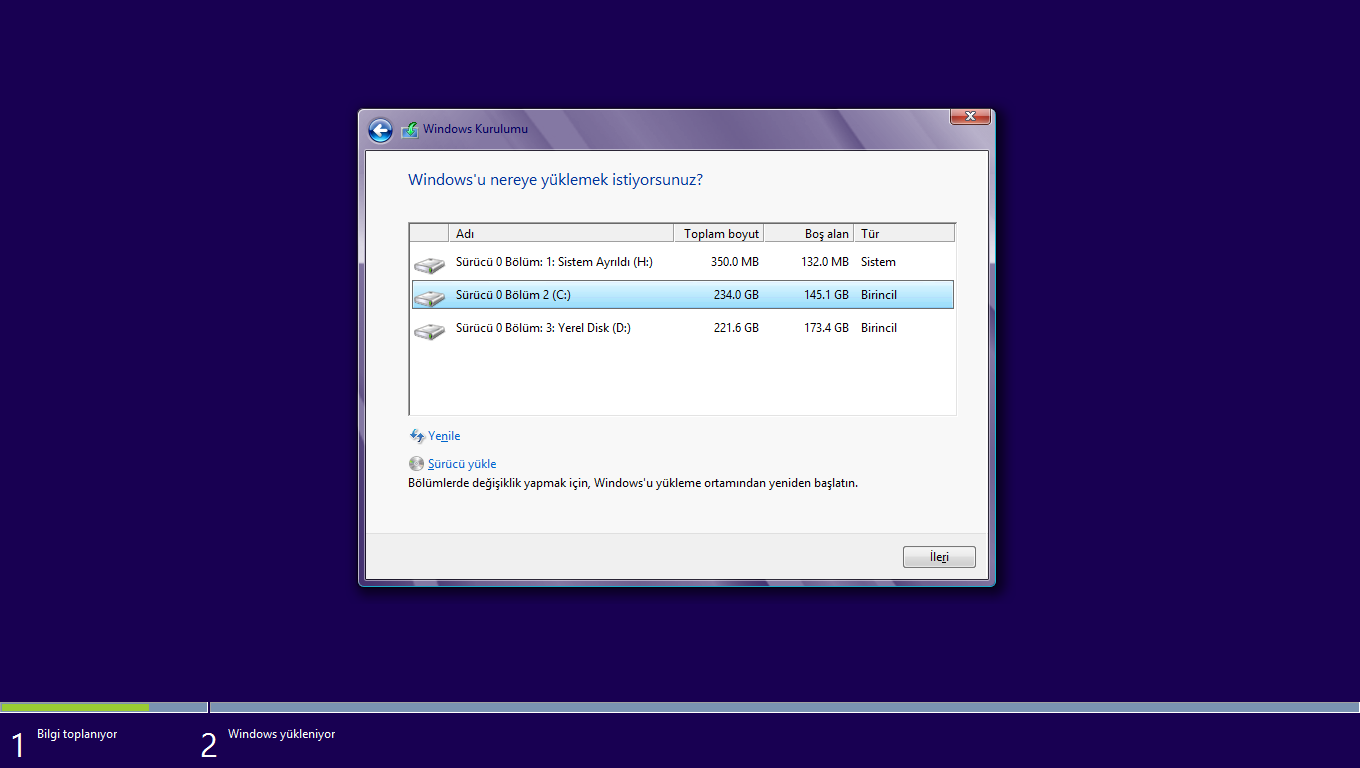Sort by the Adı column header
Viewport: 1360px width, 768px height.
click(x=561, y=233)
